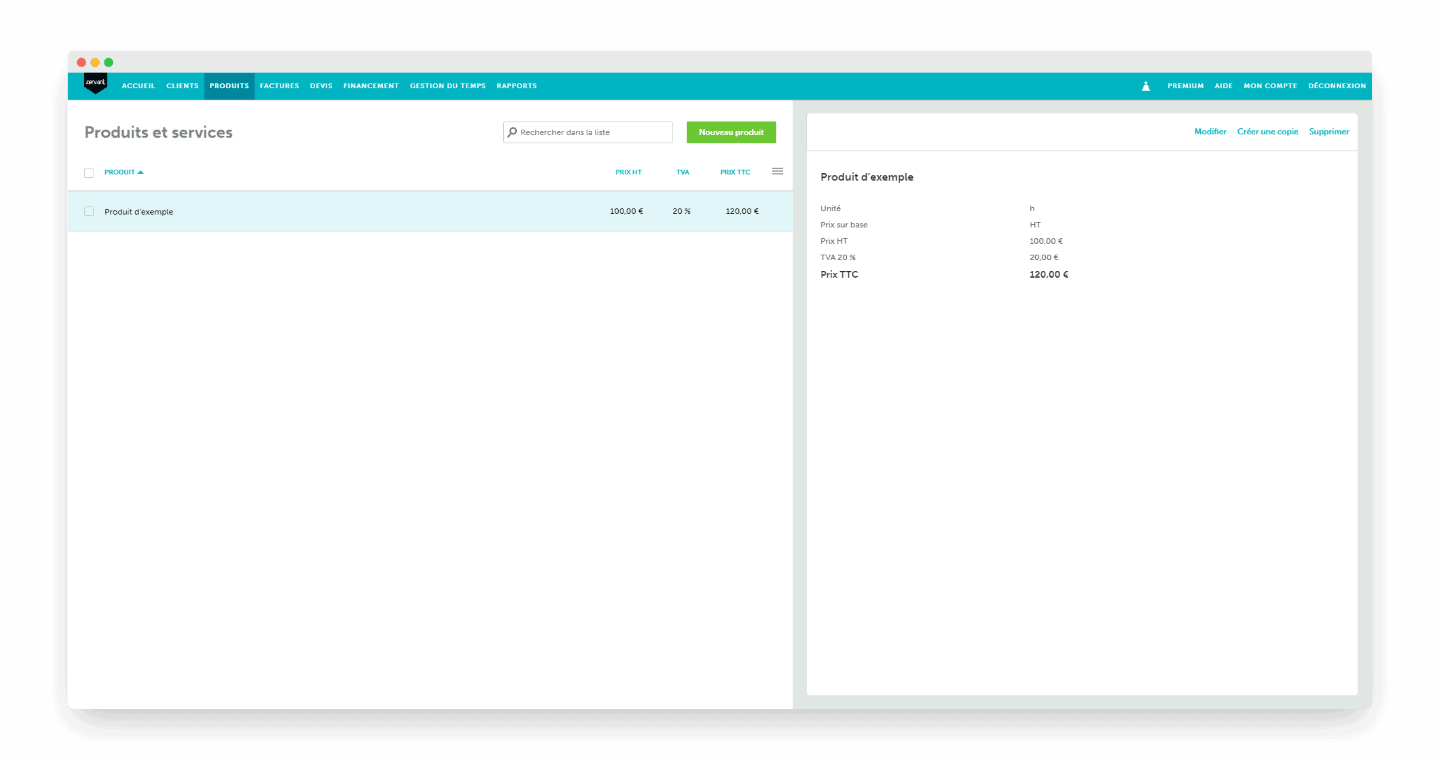Click the 100,00 € price in the list
The width and height of the screenshot is (1440, 760).
(x=626, y=212)
